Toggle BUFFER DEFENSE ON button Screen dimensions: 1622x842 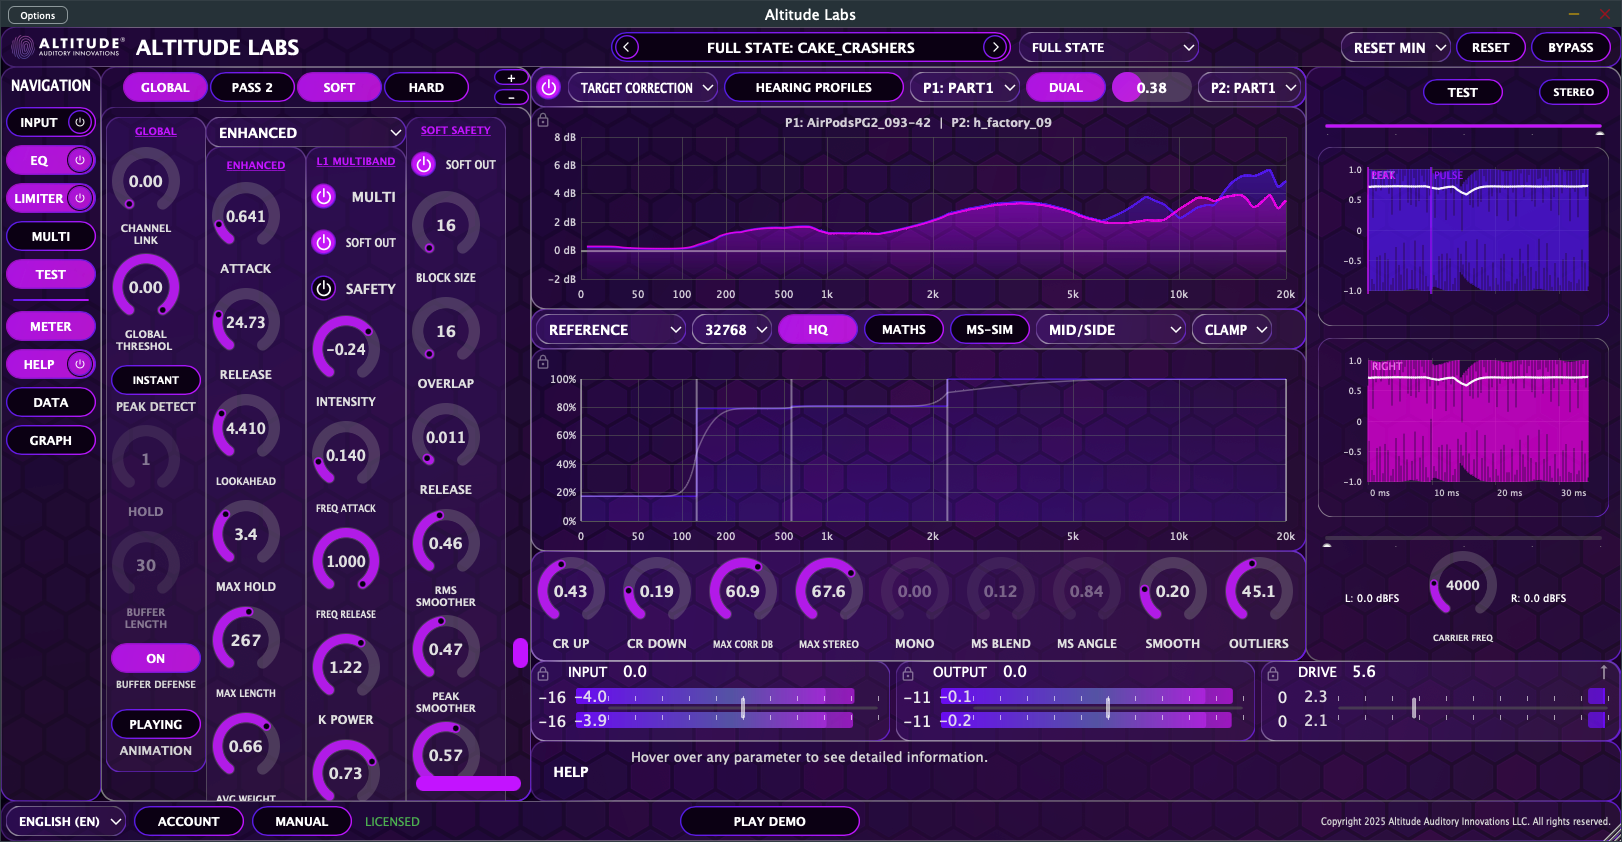tap(156, 658)
